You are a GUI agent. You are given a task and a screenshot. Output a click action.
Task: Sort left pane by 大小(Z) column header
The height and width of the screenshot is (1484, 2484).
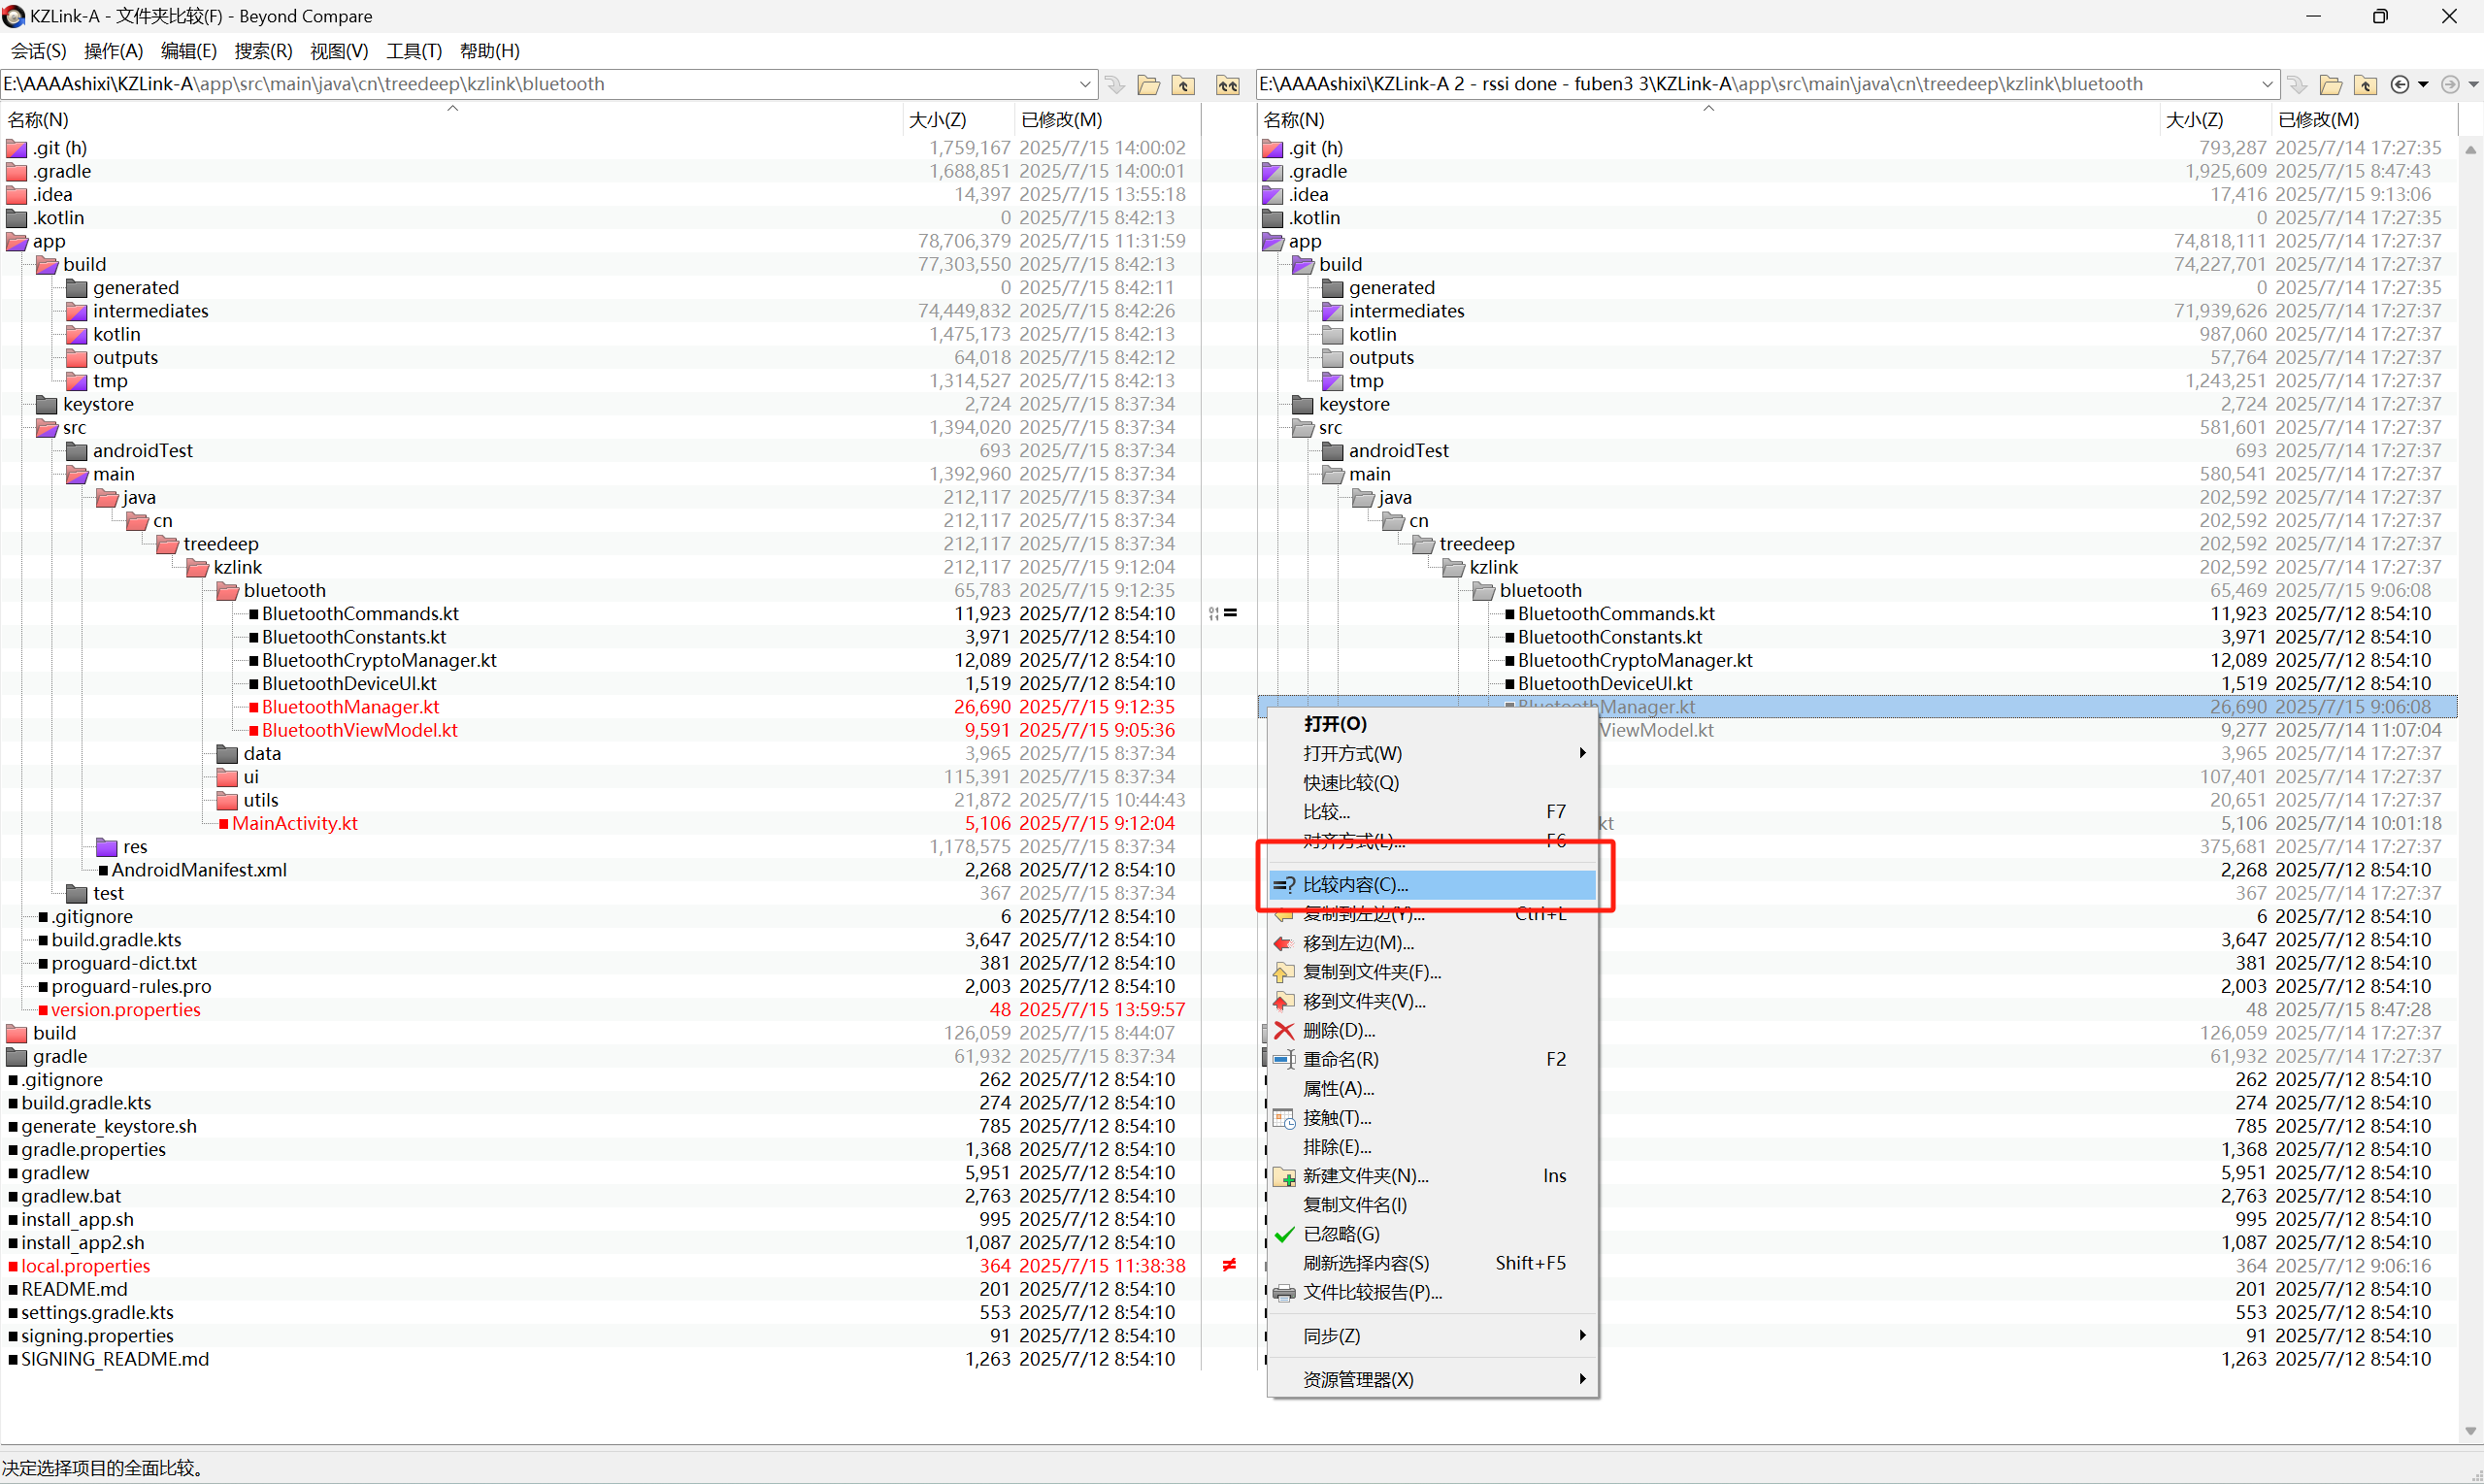(959, 119)
